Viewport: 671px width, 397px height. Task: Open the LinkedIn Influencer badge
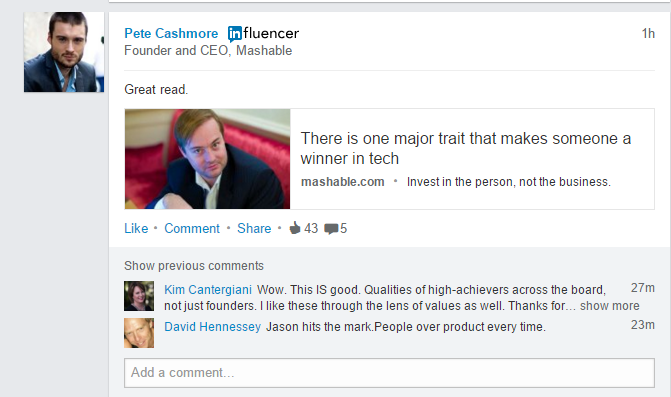[x=263, y=33]
